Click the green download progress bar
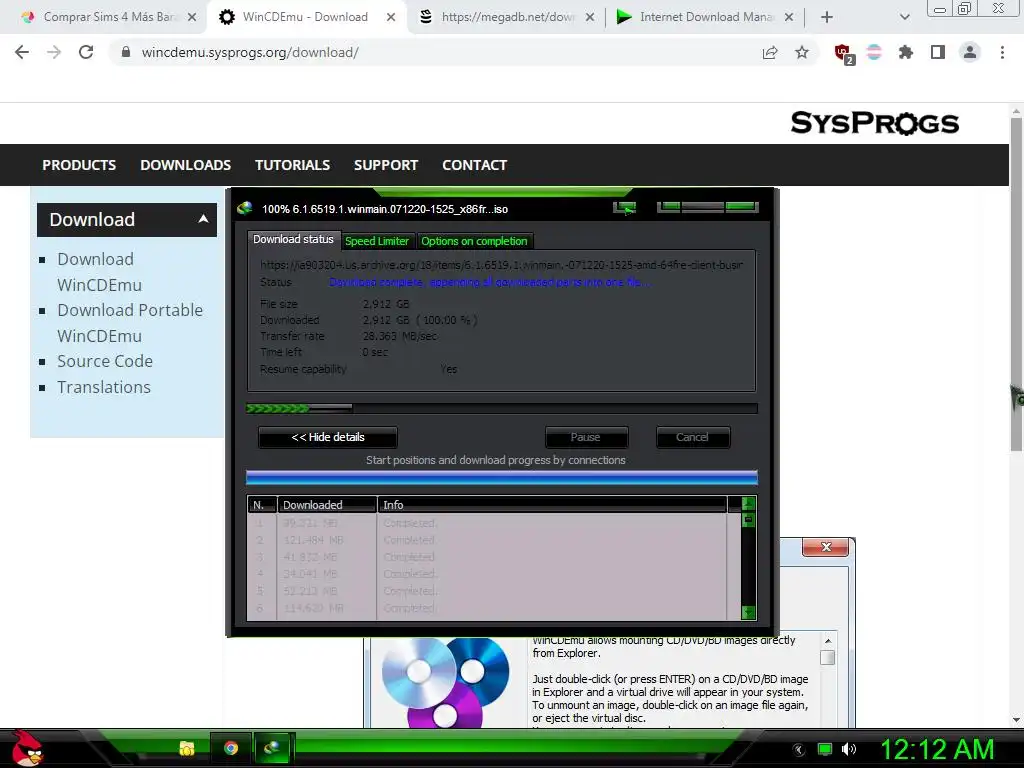 click(502, 409)
